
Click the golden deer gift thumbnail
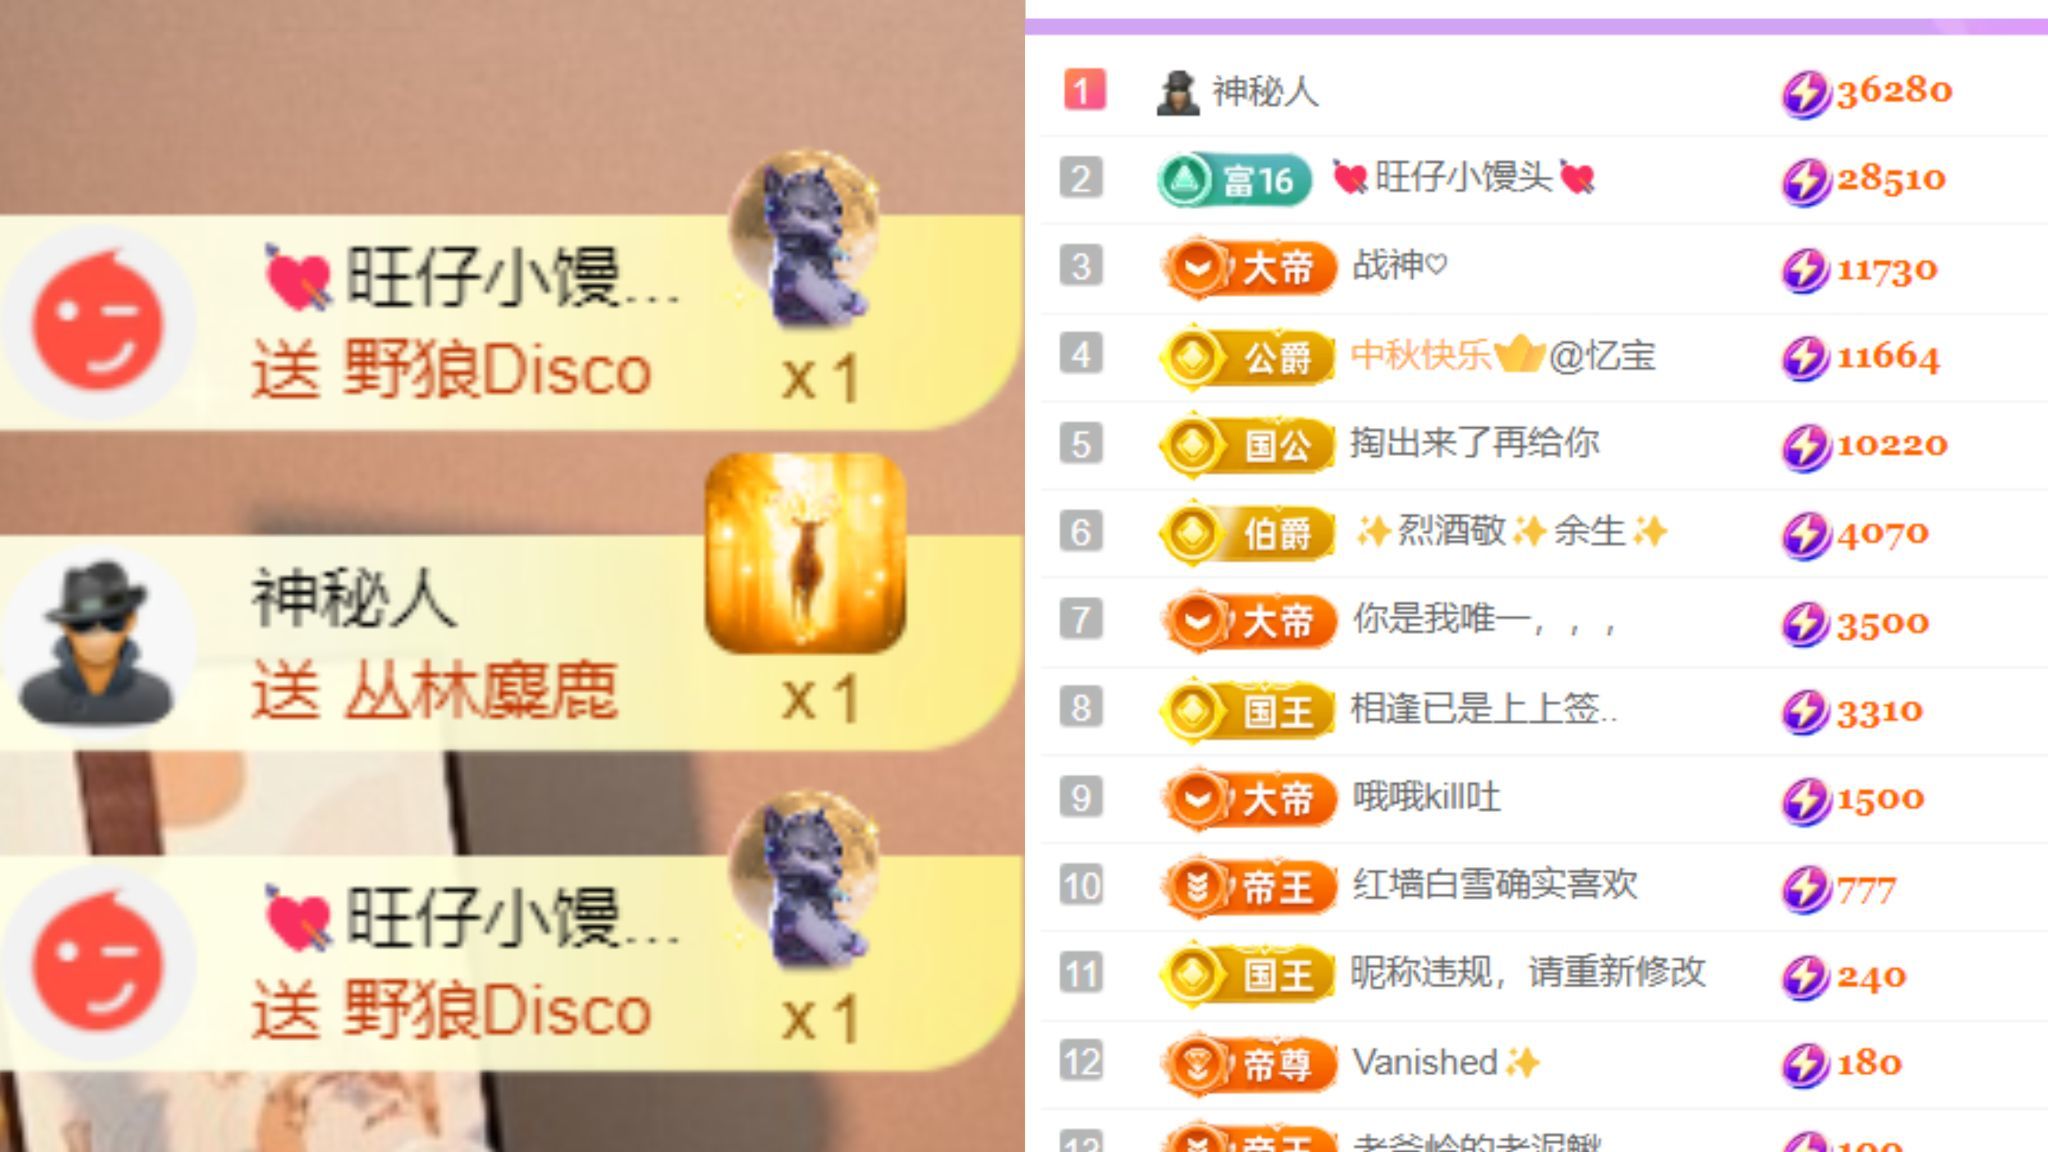pos(806,552)
